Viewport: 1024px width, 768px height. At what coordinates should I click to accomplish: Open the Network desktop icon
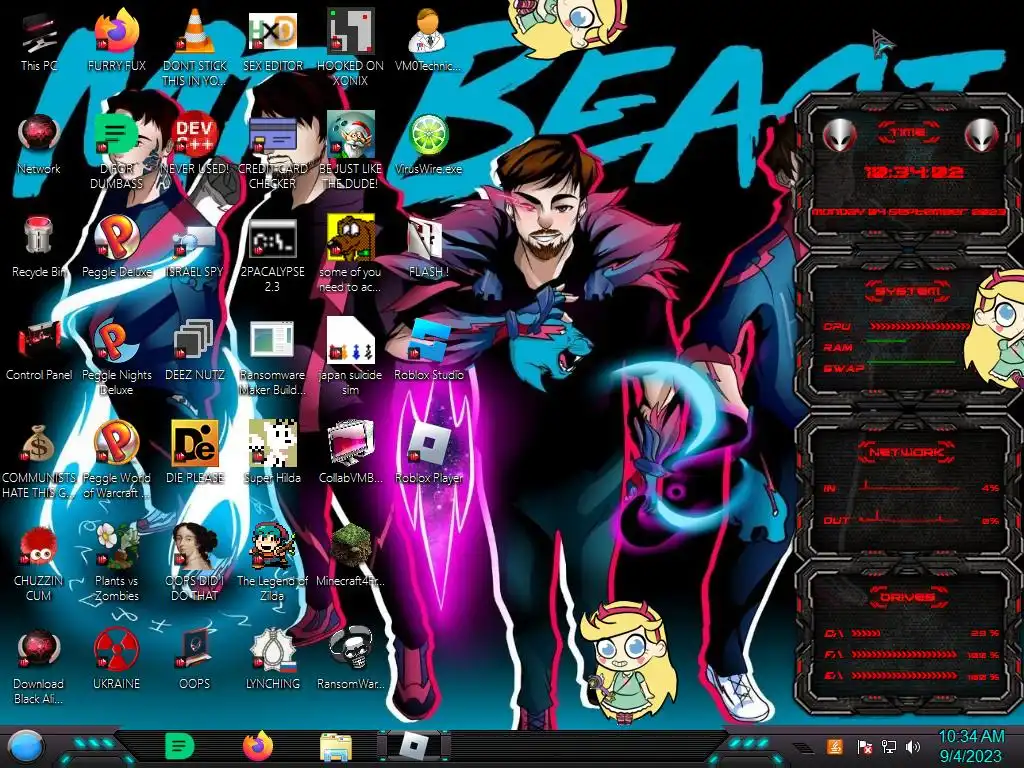[x=39, y=145]
